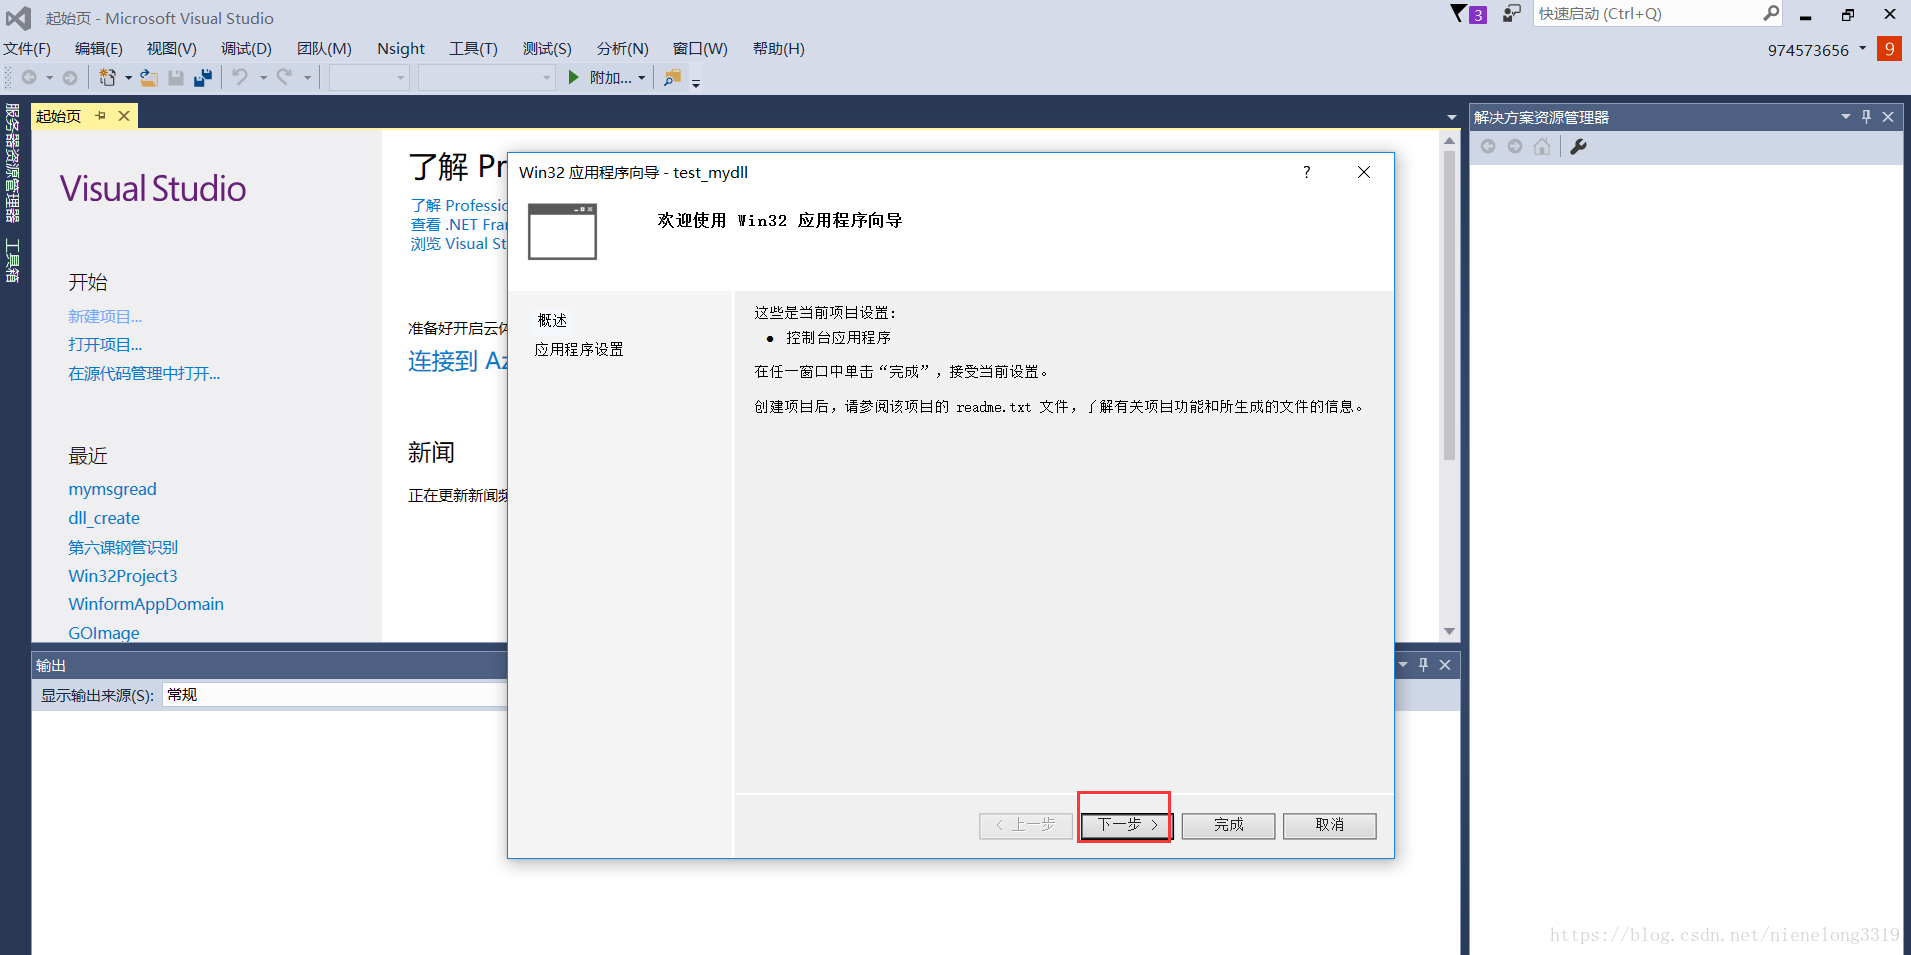This screenshot has width=1911, height=955.
Task: Click 完成 button in wizard
Action: pyautogui.click(x=1228, y=825)
